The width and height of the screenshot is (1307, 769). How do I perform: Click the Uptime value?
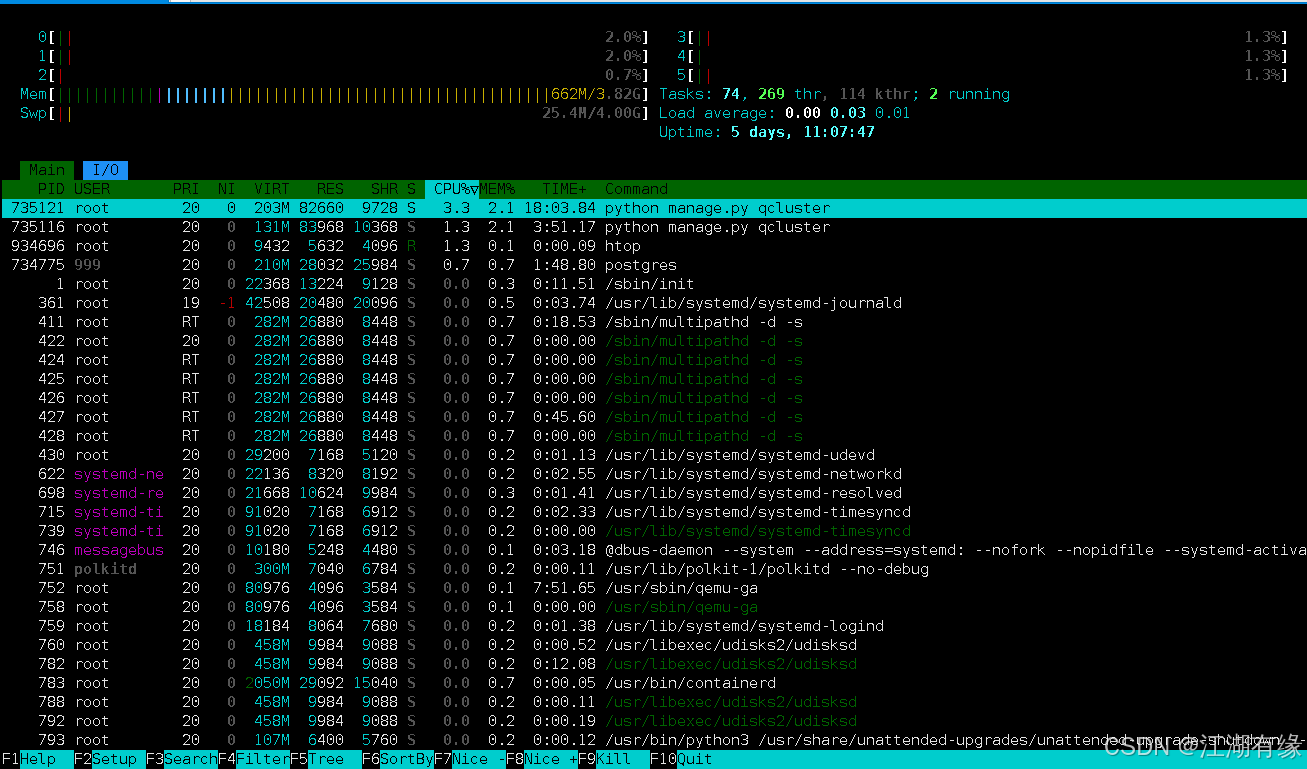[803, 132]
